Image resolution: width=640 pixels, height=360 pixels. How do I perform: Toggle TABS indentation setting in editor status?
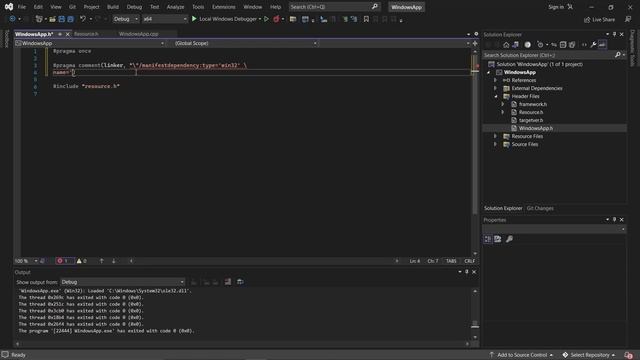click(451, 261)
